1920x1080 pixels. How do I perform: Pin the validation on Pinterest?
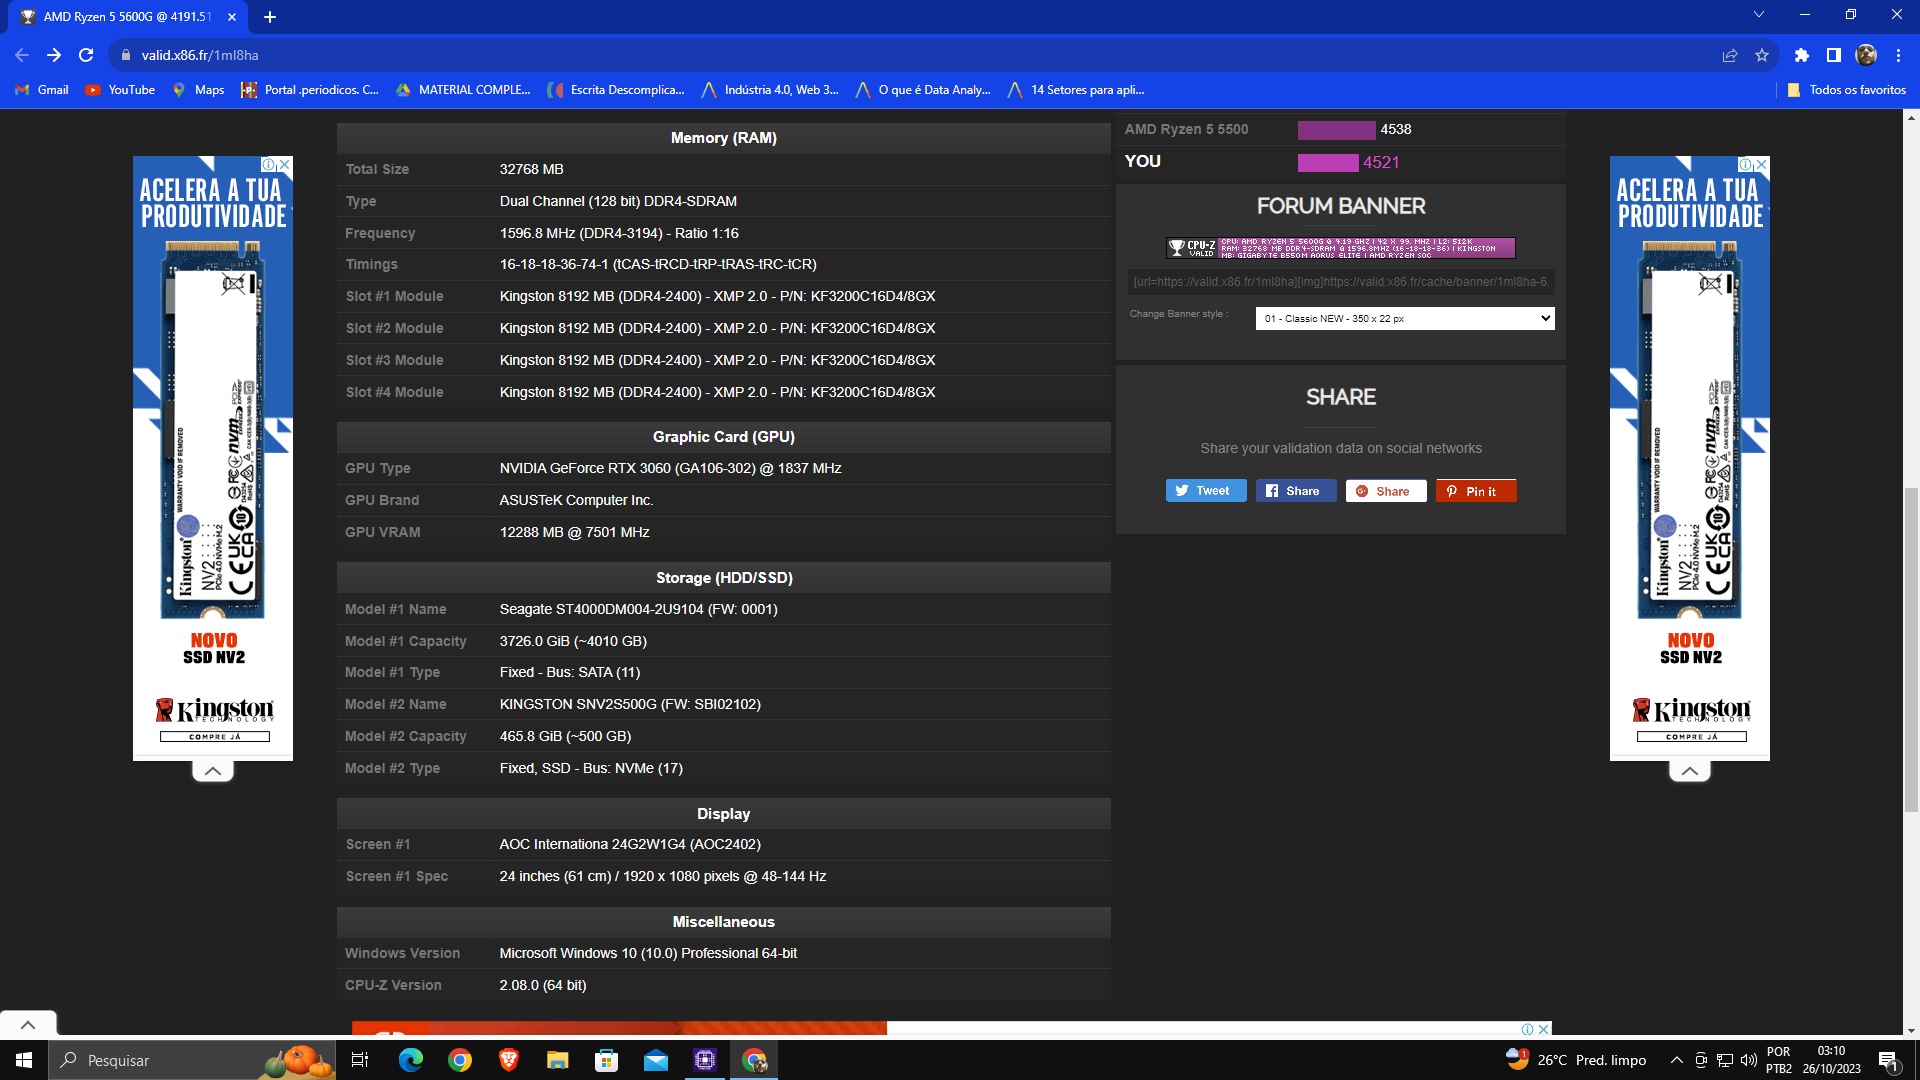click(x=1476, y=491)
